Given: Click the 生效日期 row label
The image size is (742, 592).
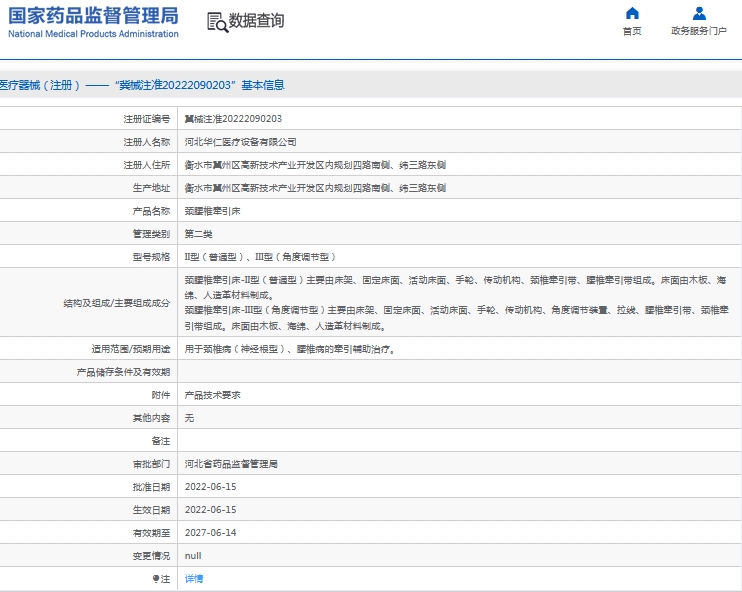Looking at the screenshot, I should 151,510.
